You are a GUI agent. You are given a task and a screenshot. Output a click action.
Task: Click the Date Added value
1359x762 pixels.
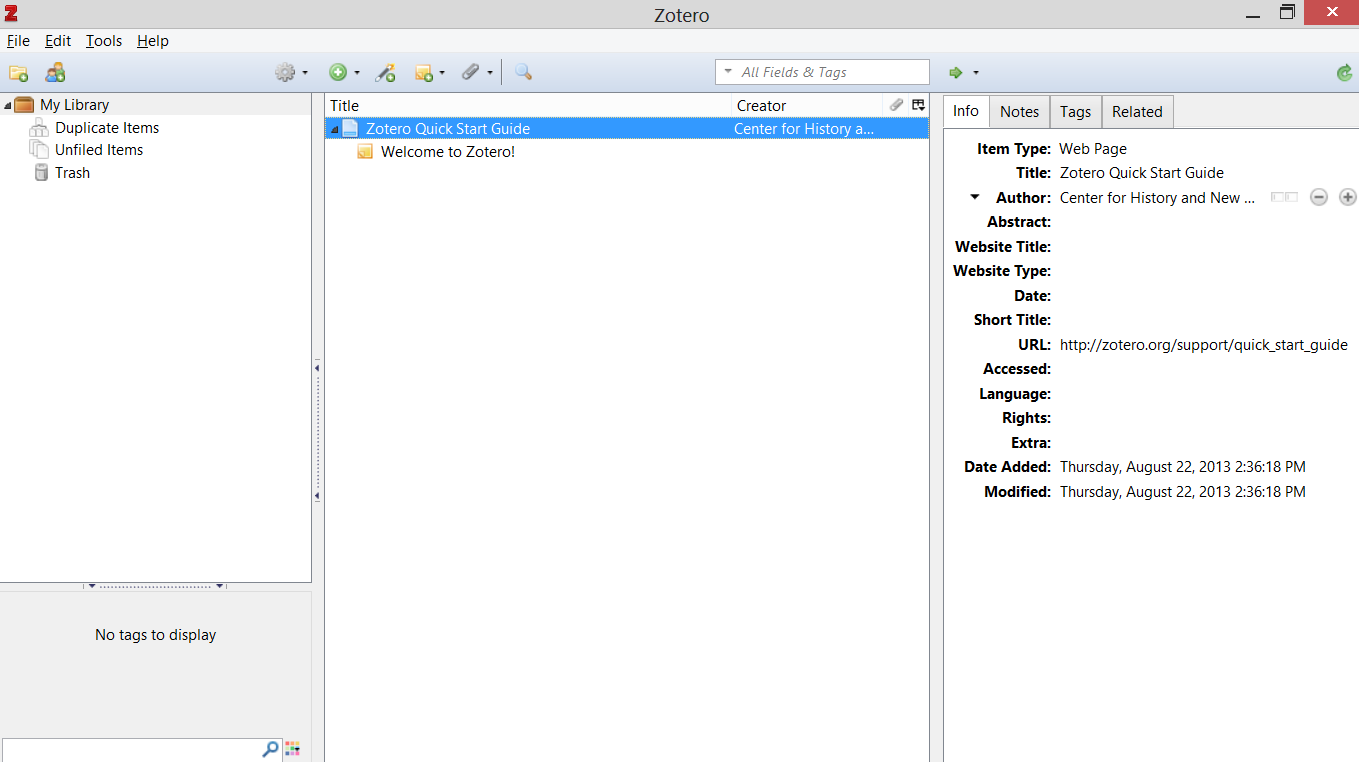tap(1183, 467)
